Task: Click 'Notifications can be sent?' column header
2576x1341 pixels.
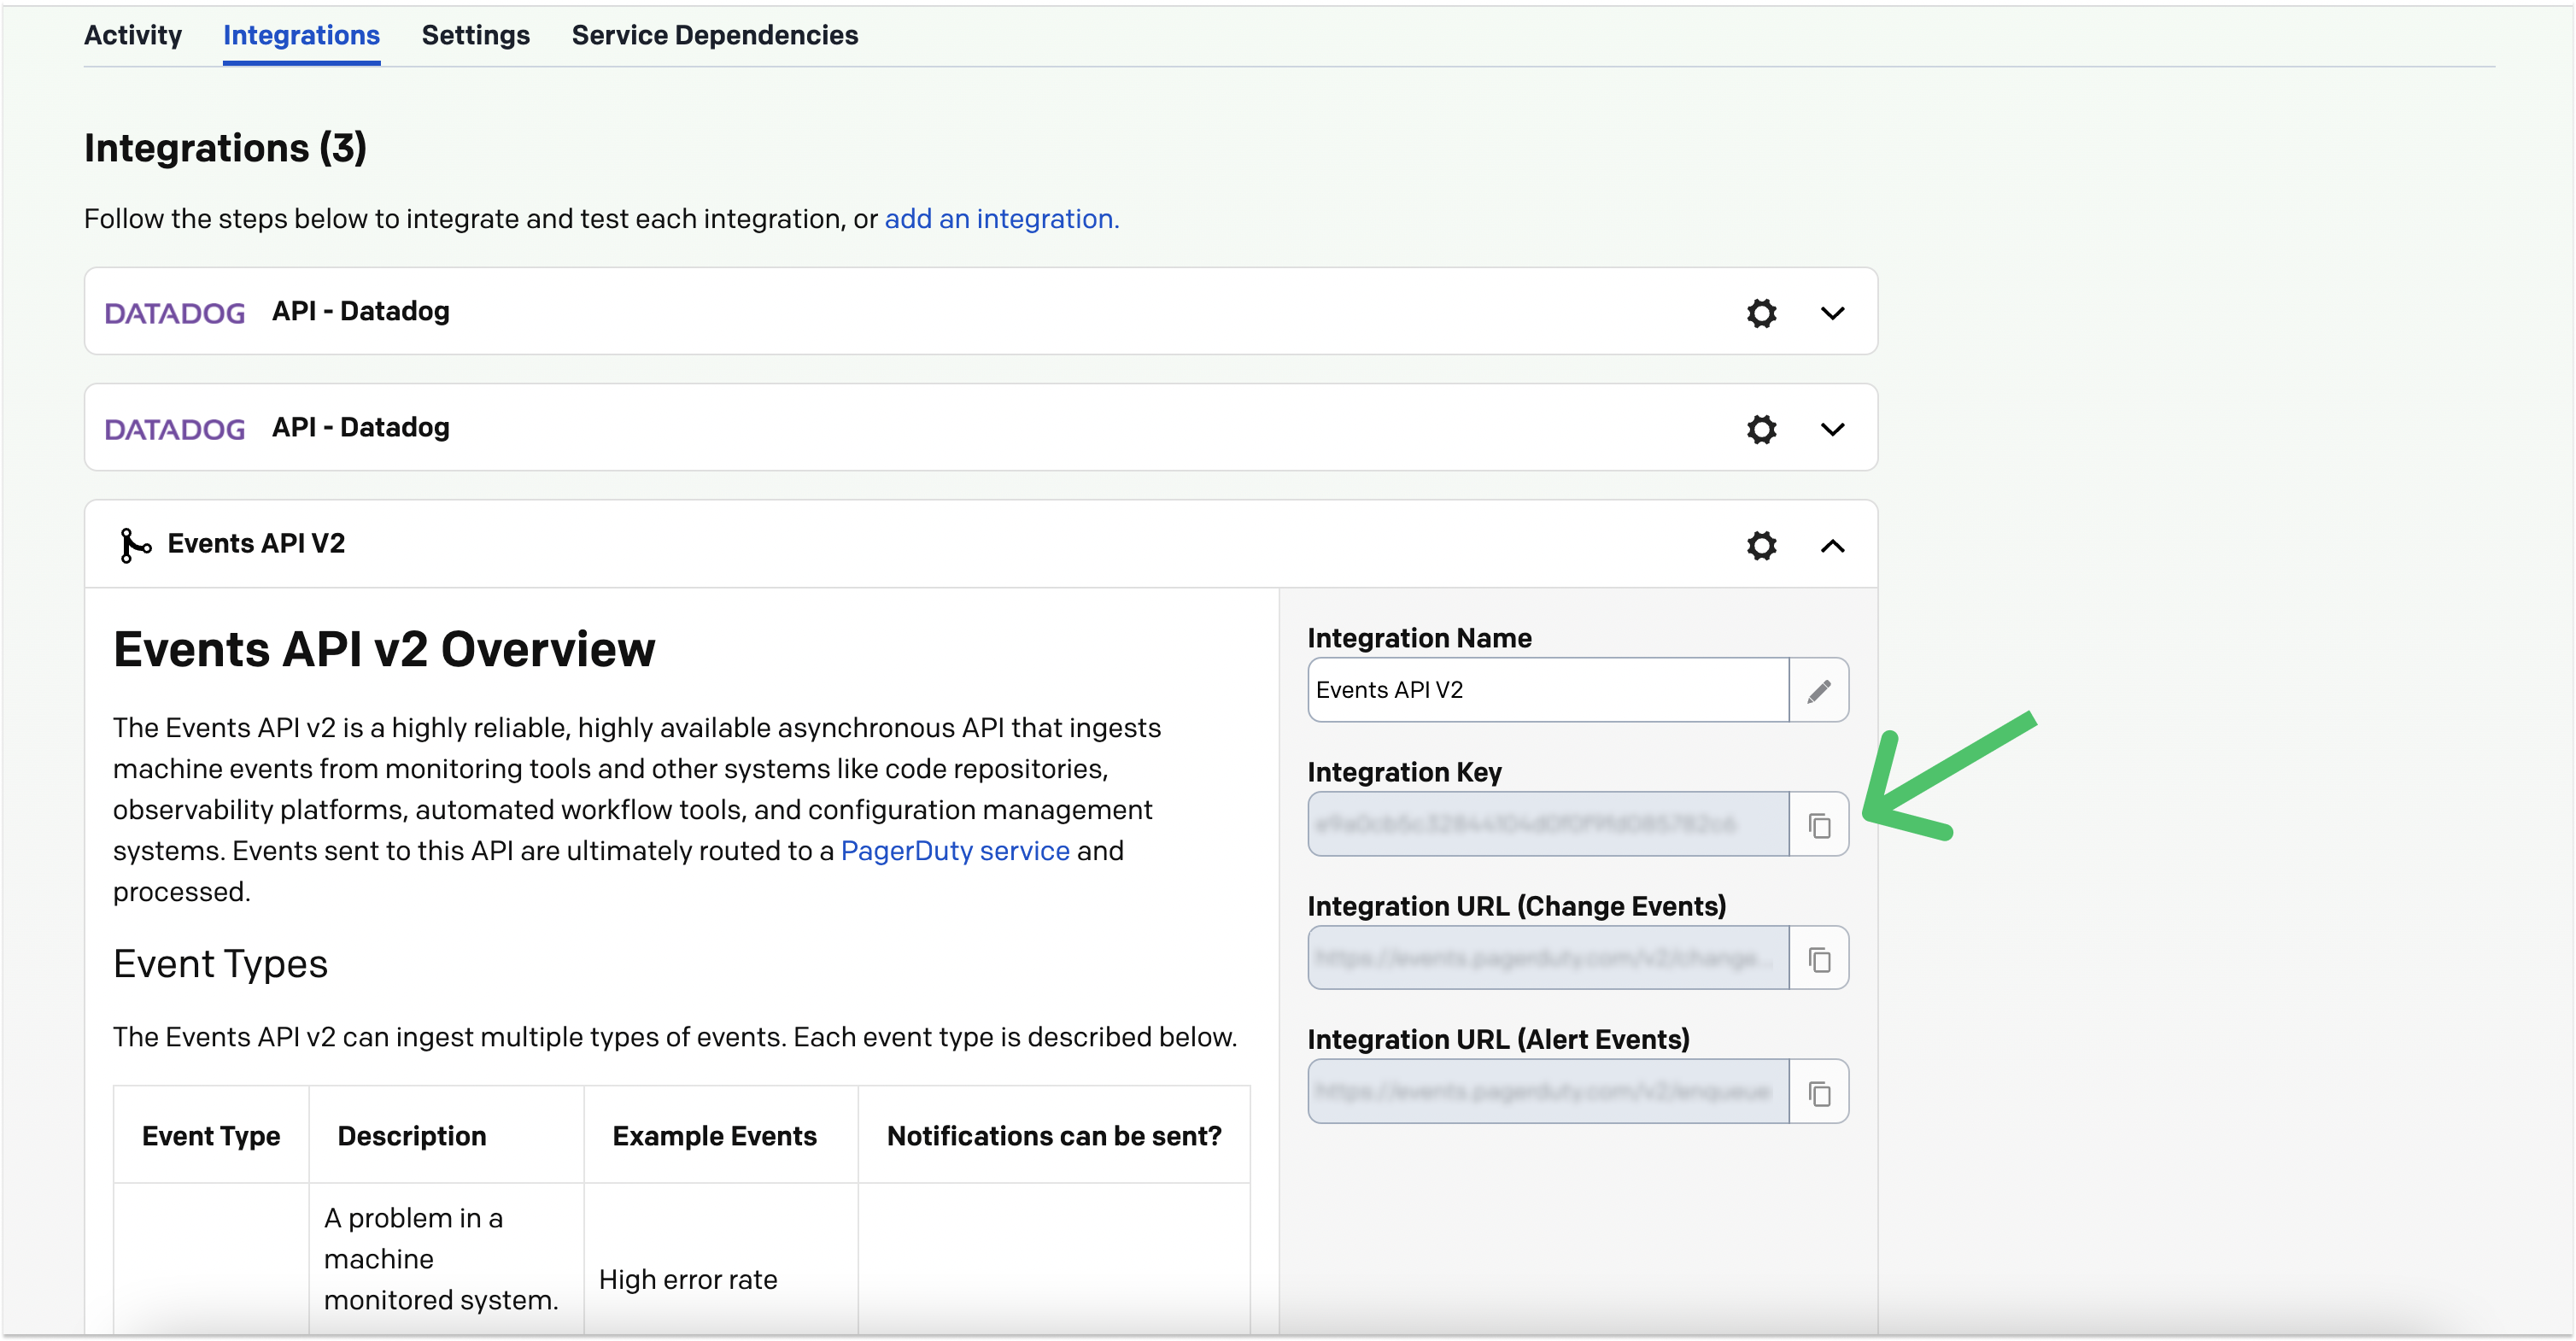Action: tap(1054, 1136)
